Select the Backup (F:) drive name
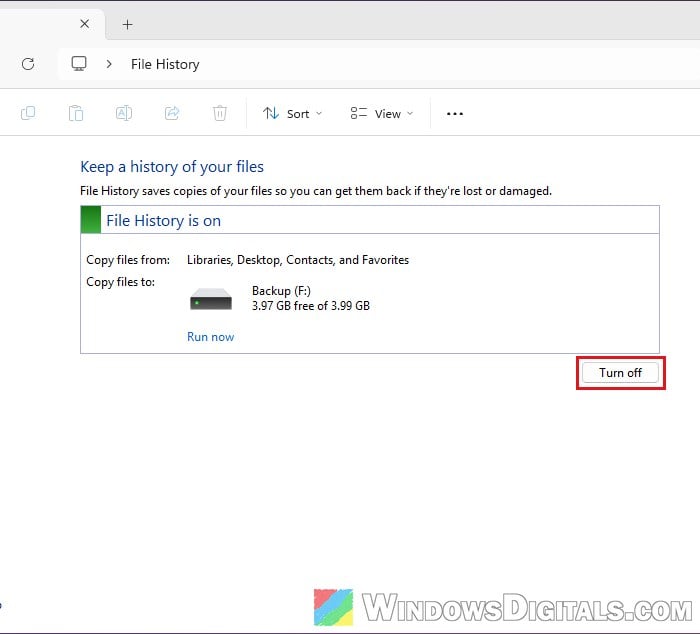This screenshot has height=634, width=700. [281, 291]
